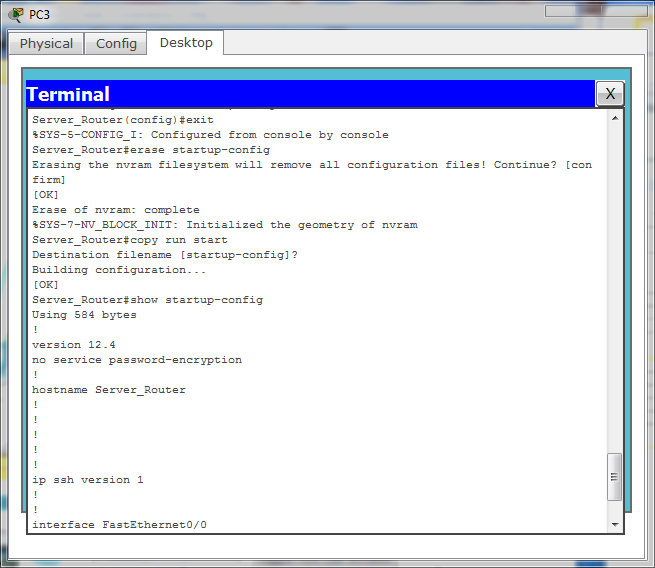Click the 'no service password-encryption' line
This screenshot has width=655, height=568.
pyautogui.click(x=137, y=360)
